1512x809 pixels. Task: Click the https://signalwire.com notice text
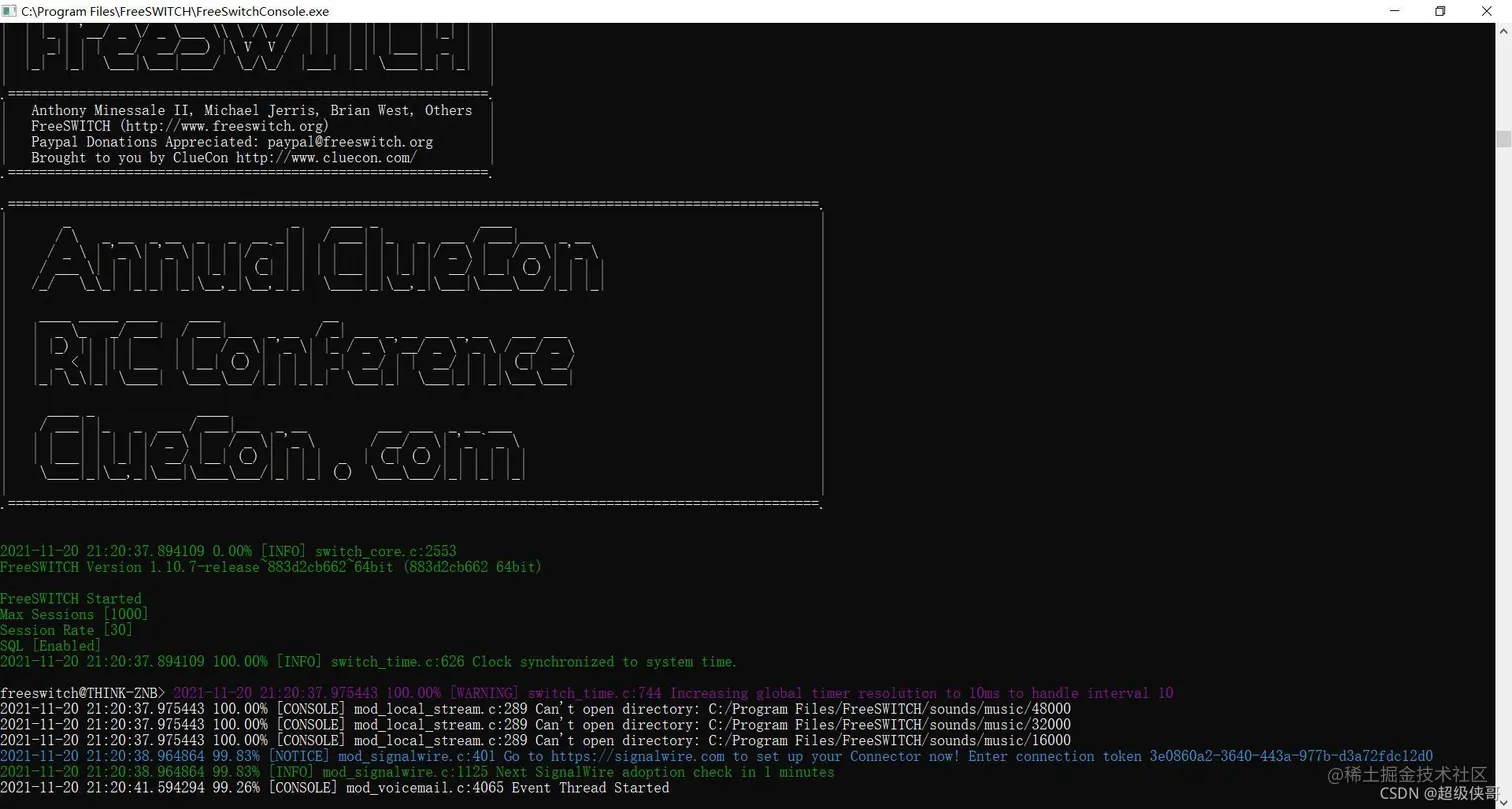pos(638,756)
